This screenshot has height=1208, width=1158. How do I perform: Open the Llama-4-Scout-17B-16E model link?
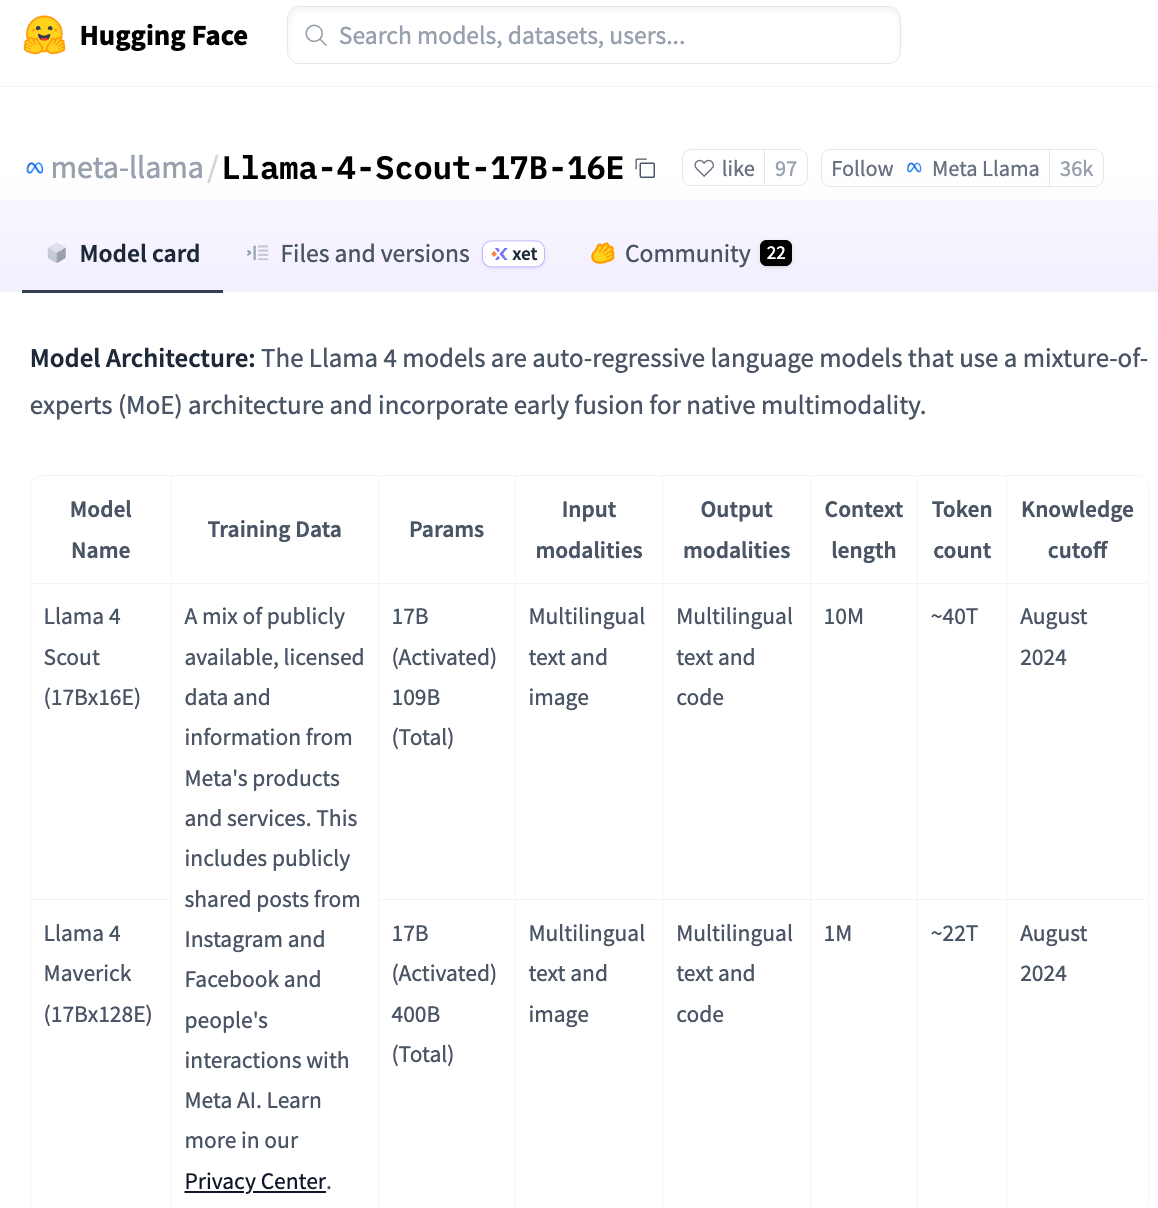[x=423, y=168]
